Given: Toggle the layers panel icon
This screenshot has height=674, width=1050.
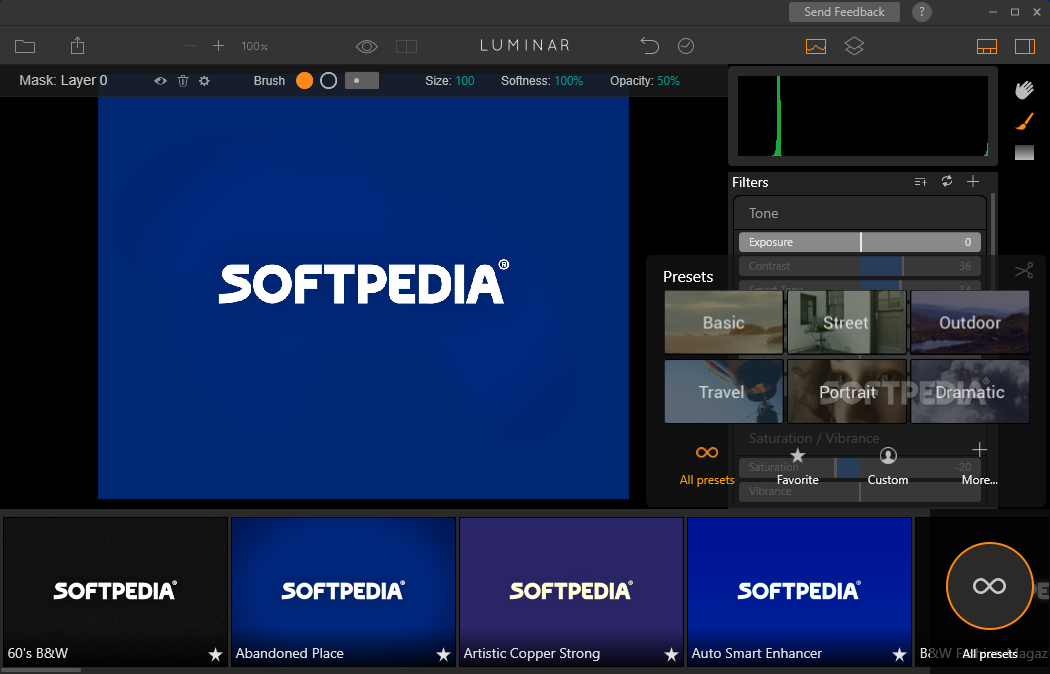Looking at the screenshot, I should click(854, 46).
